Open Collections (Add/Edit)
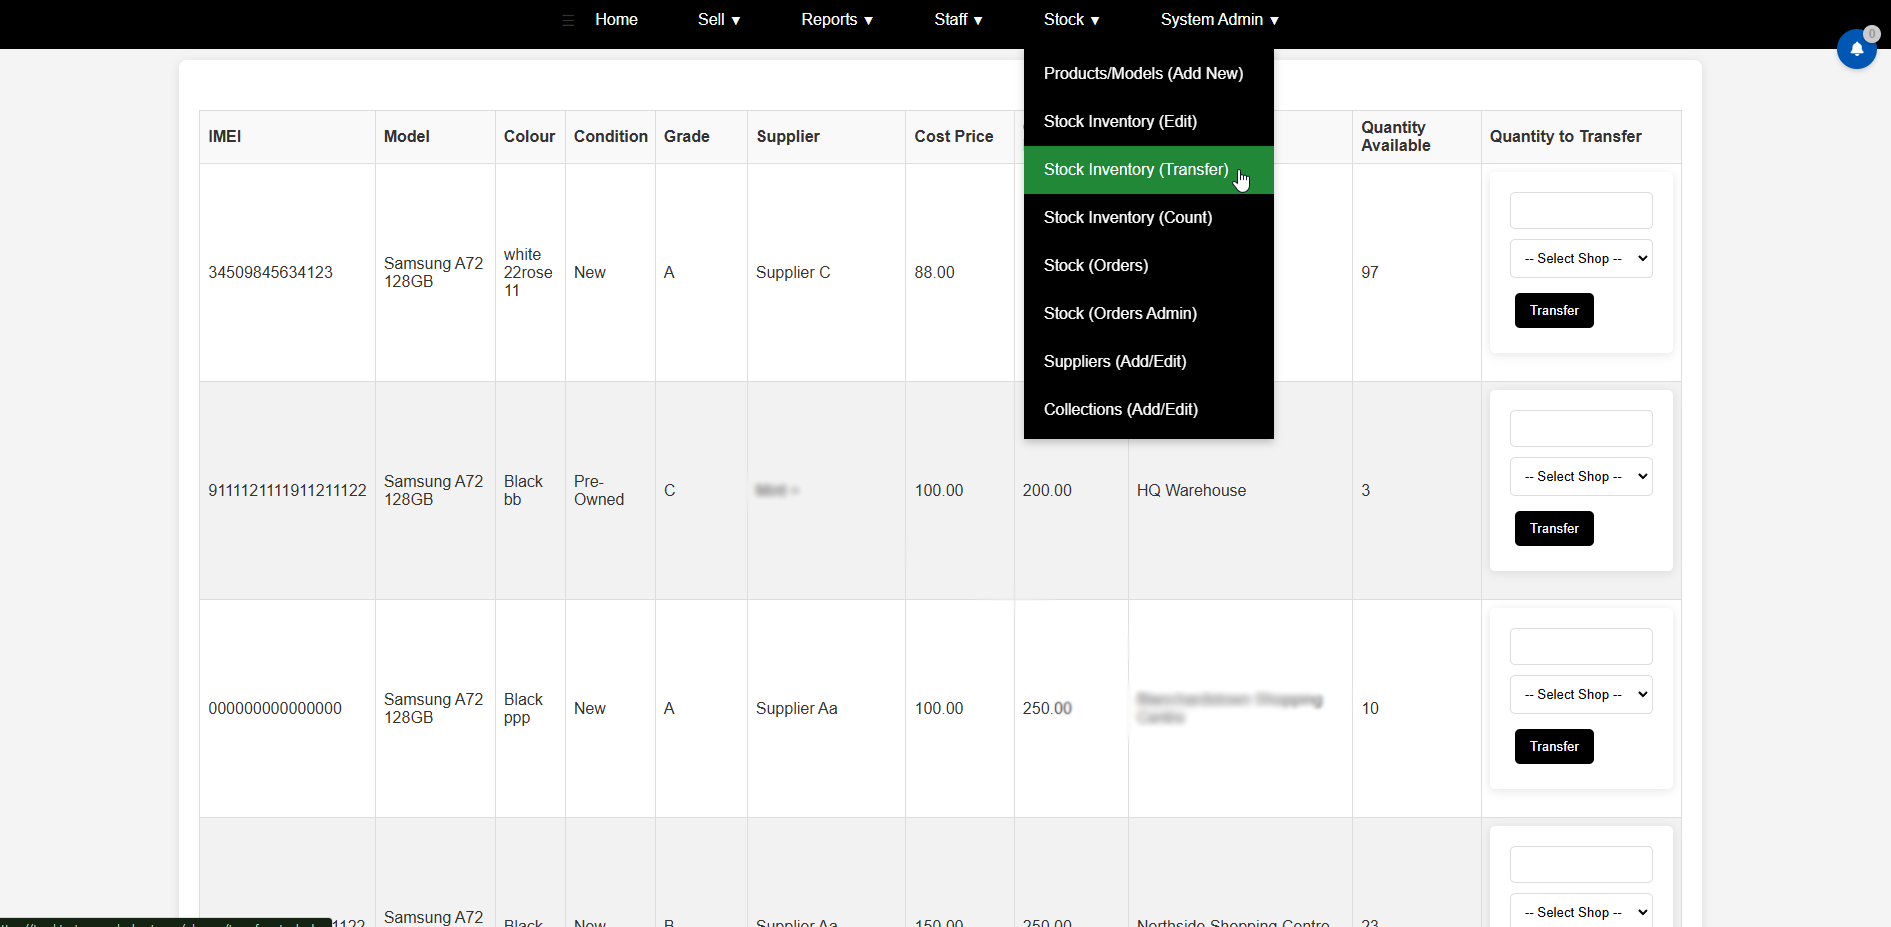Viewport: 1891px width, 927px height. [x=1149, y=409]
